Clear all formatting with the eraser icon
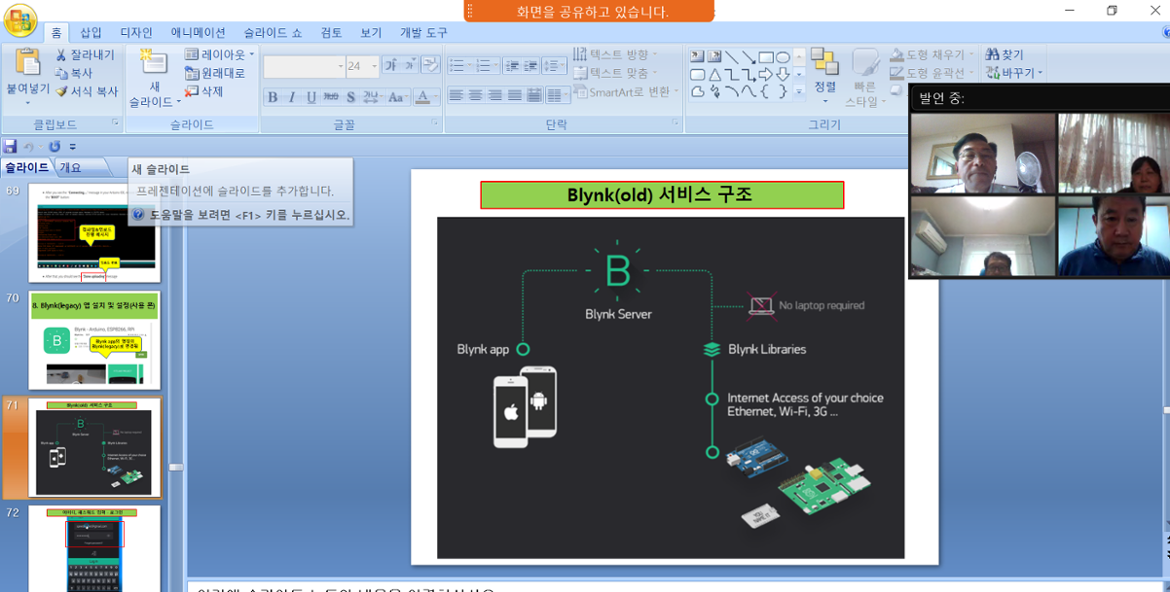The height and width of the screenshot is (592, 1170). 431,66
